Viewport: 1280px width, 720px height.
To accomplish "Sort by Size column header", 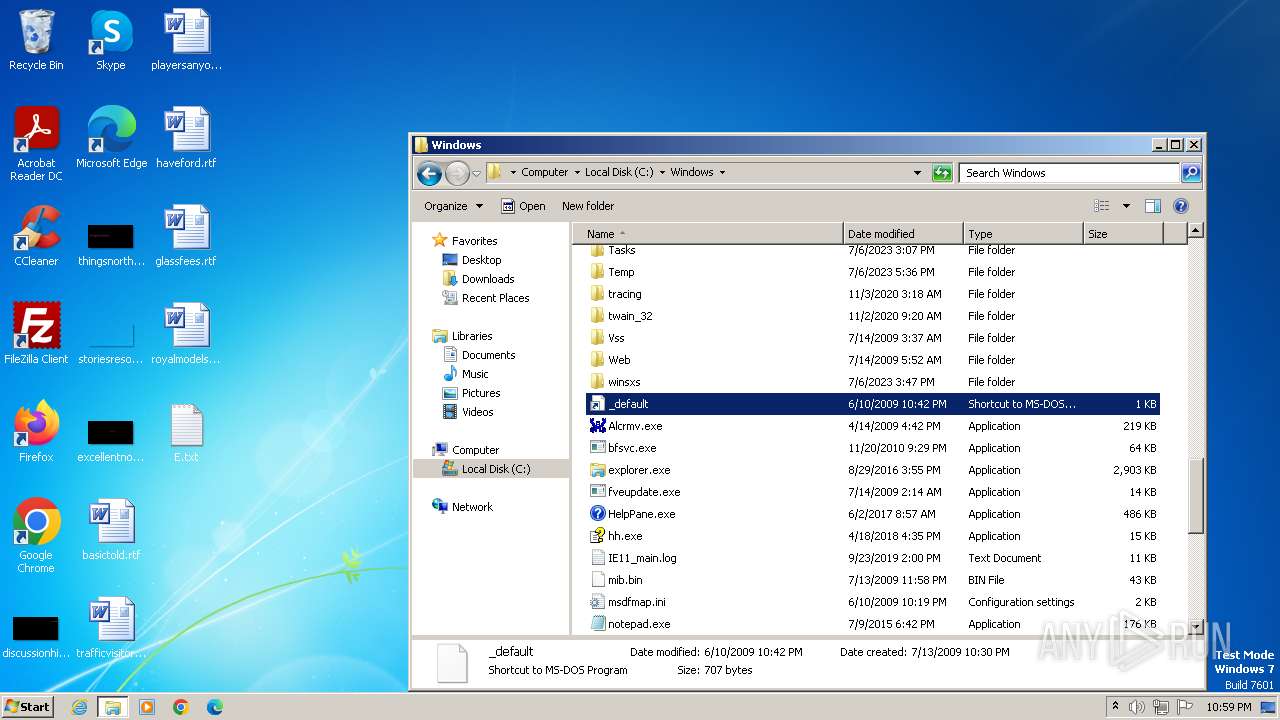I will (1124, 233).
